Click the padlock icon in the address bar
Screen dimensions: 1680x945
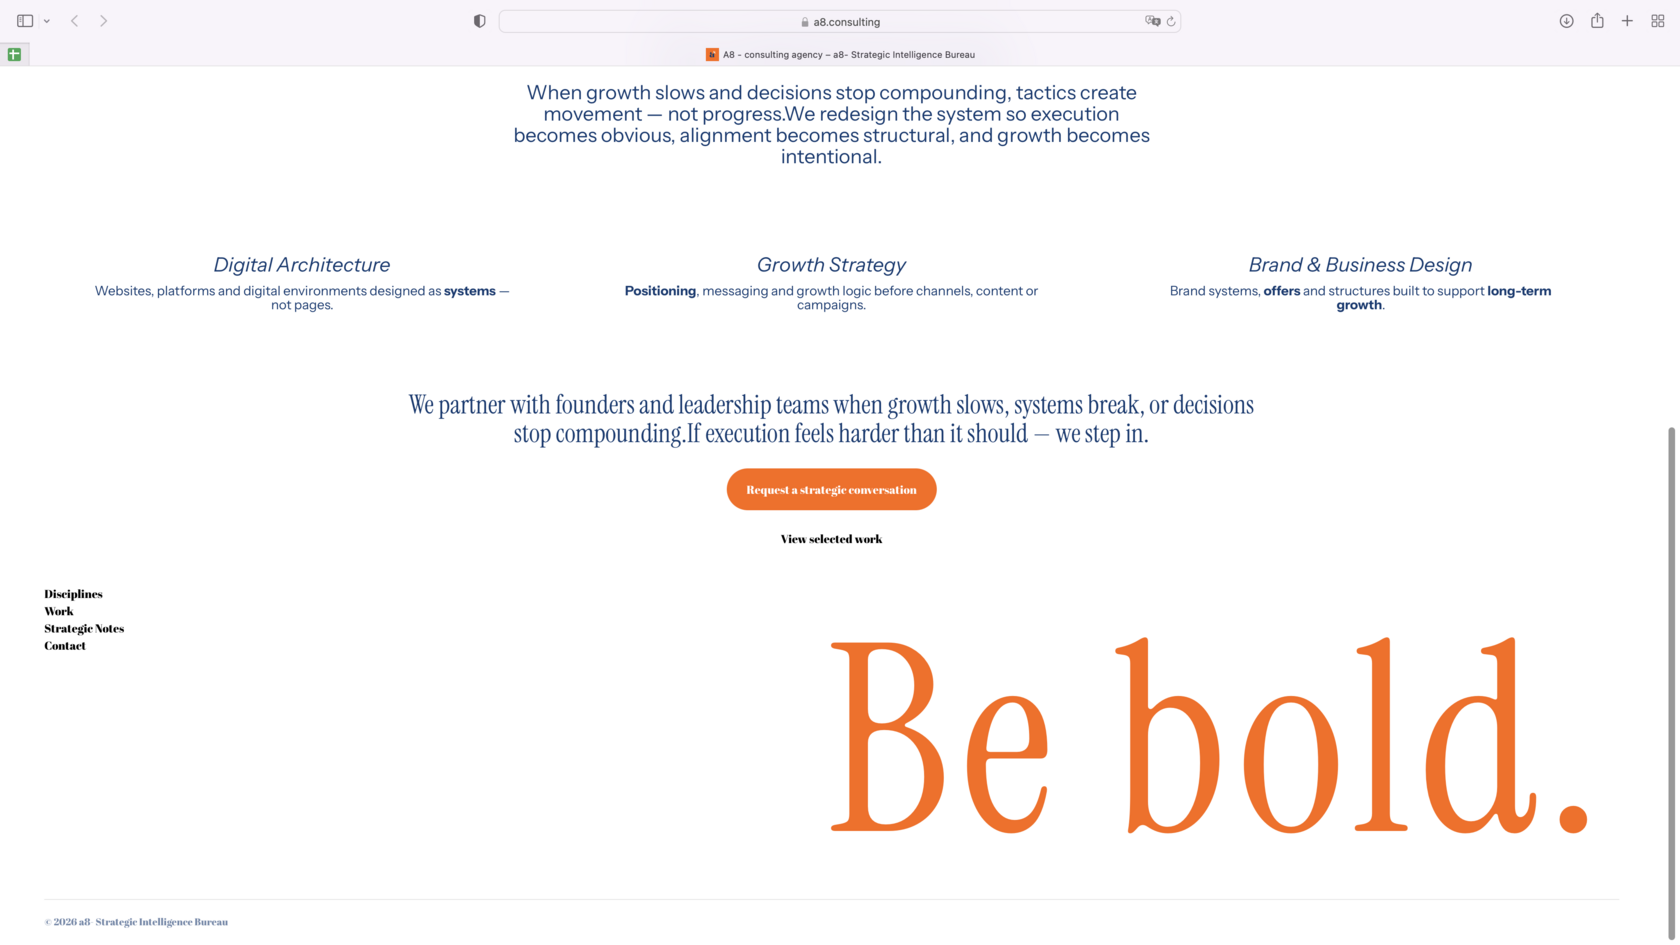tap(805, 22)
